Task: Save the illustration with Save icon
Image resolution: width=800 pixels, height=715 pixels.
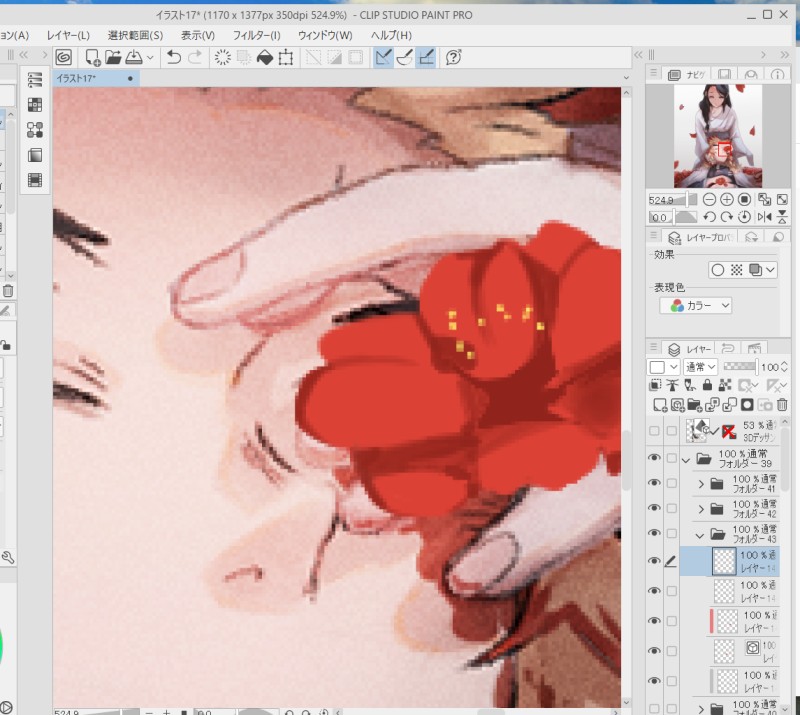Action: coord(134,57)
